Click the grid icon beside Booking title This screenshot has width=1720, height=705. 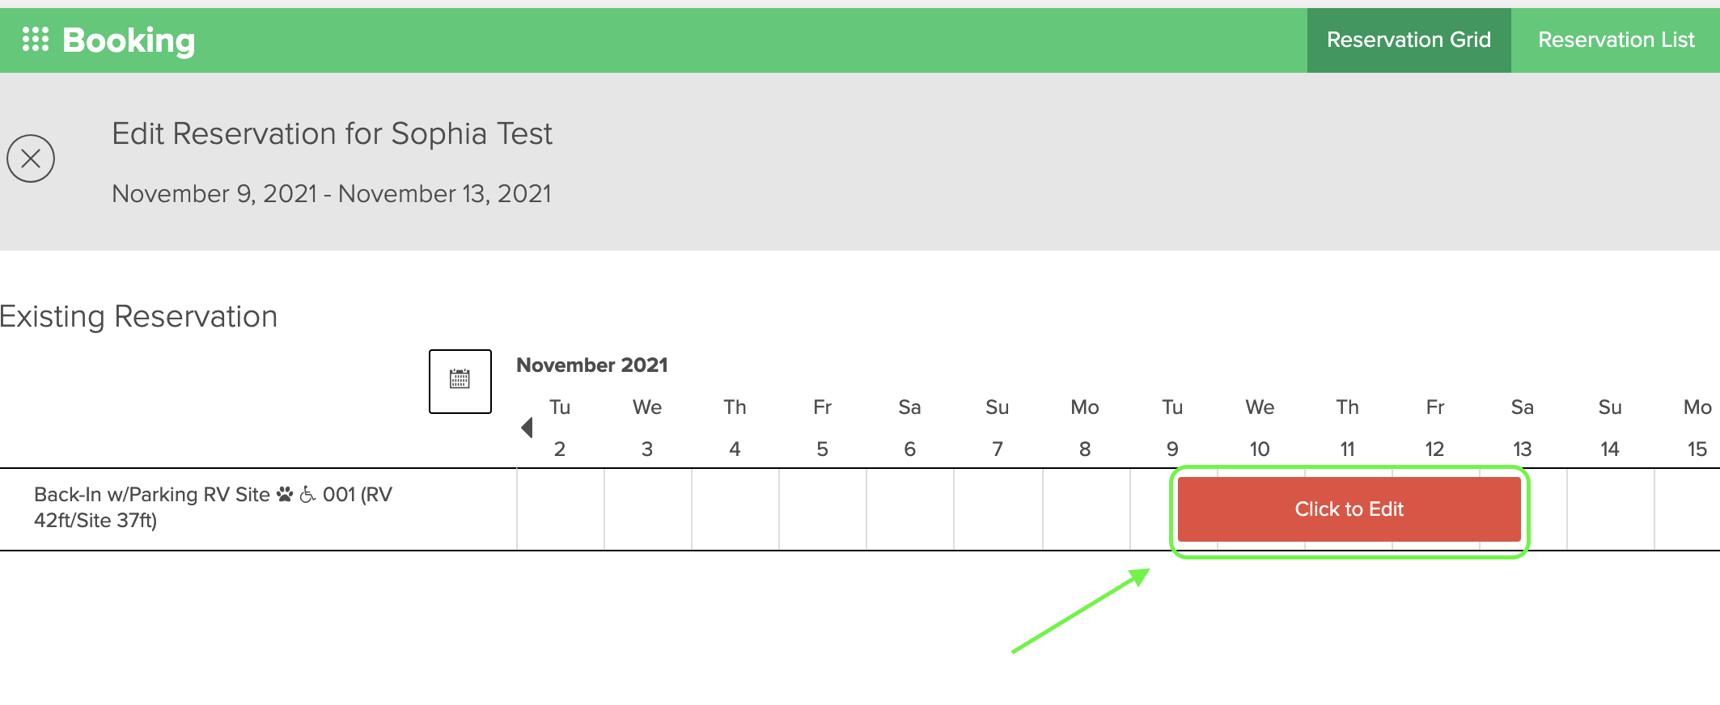[37, 40]
